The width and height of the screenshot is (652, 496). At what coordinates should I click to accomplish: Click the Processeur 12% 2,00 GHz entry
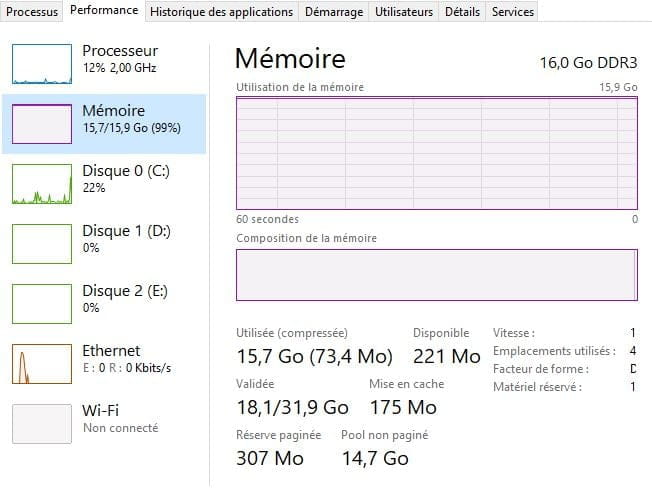[120, 58]
